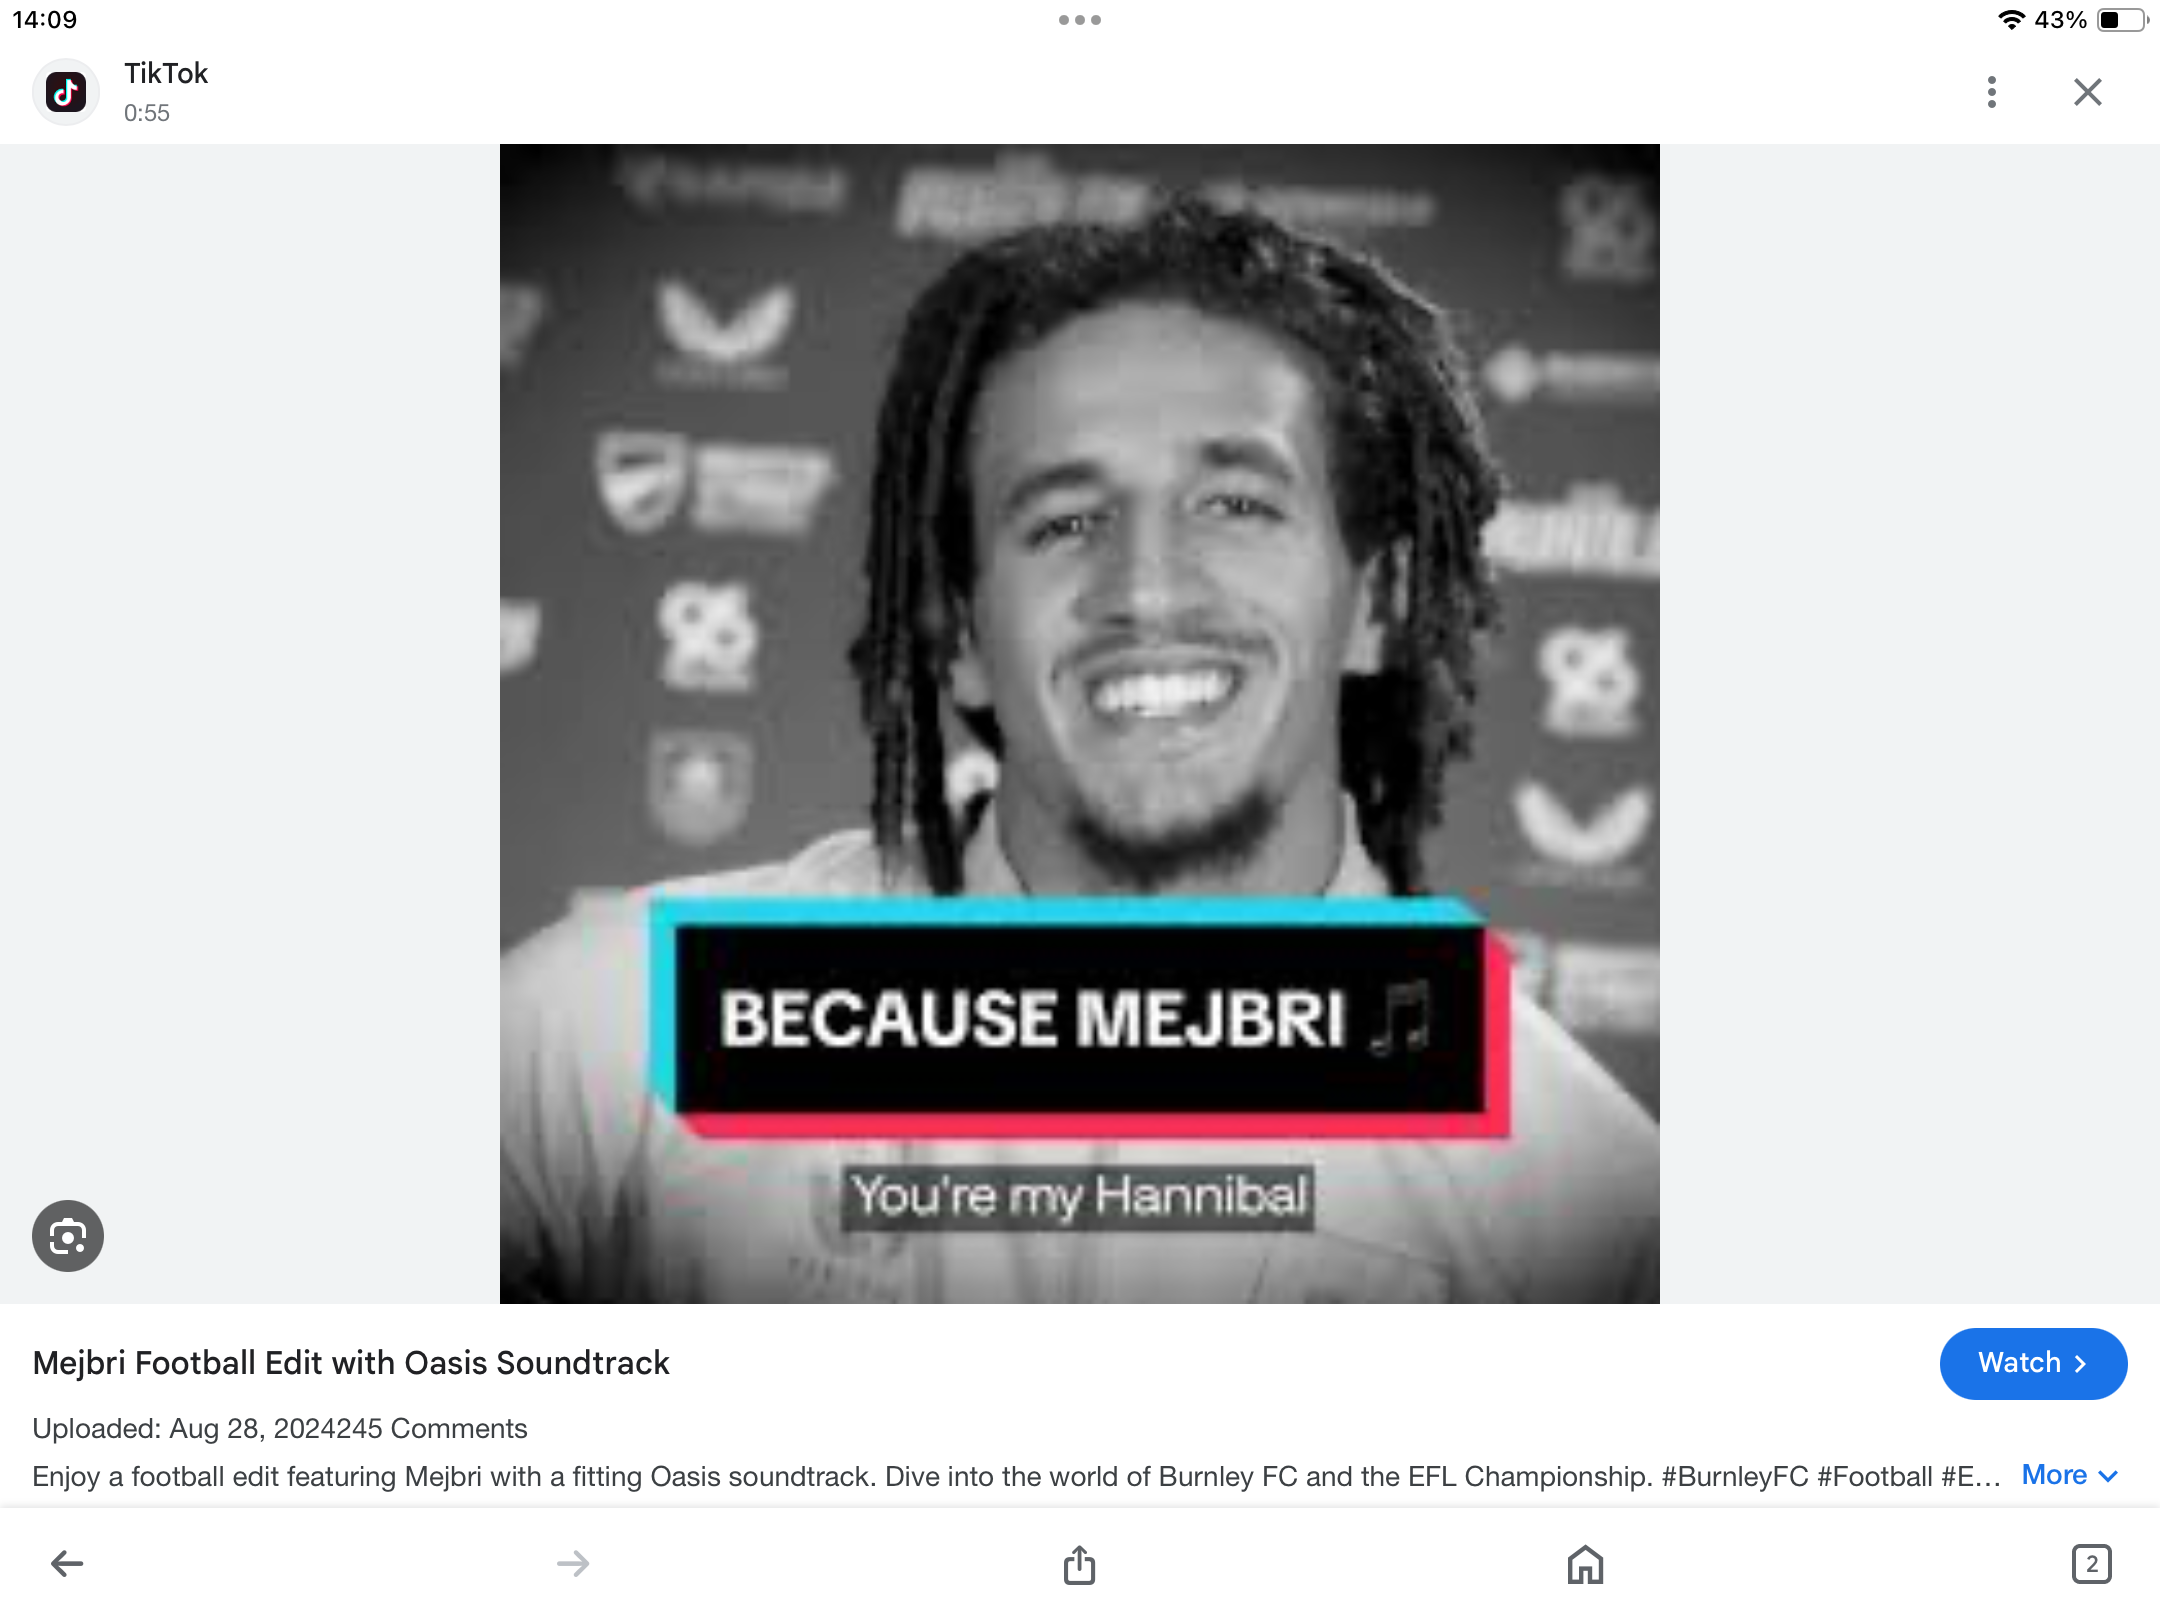The image size is (2160, 1620).
Task: Open the share sheet icon
Action: 1080,1564
